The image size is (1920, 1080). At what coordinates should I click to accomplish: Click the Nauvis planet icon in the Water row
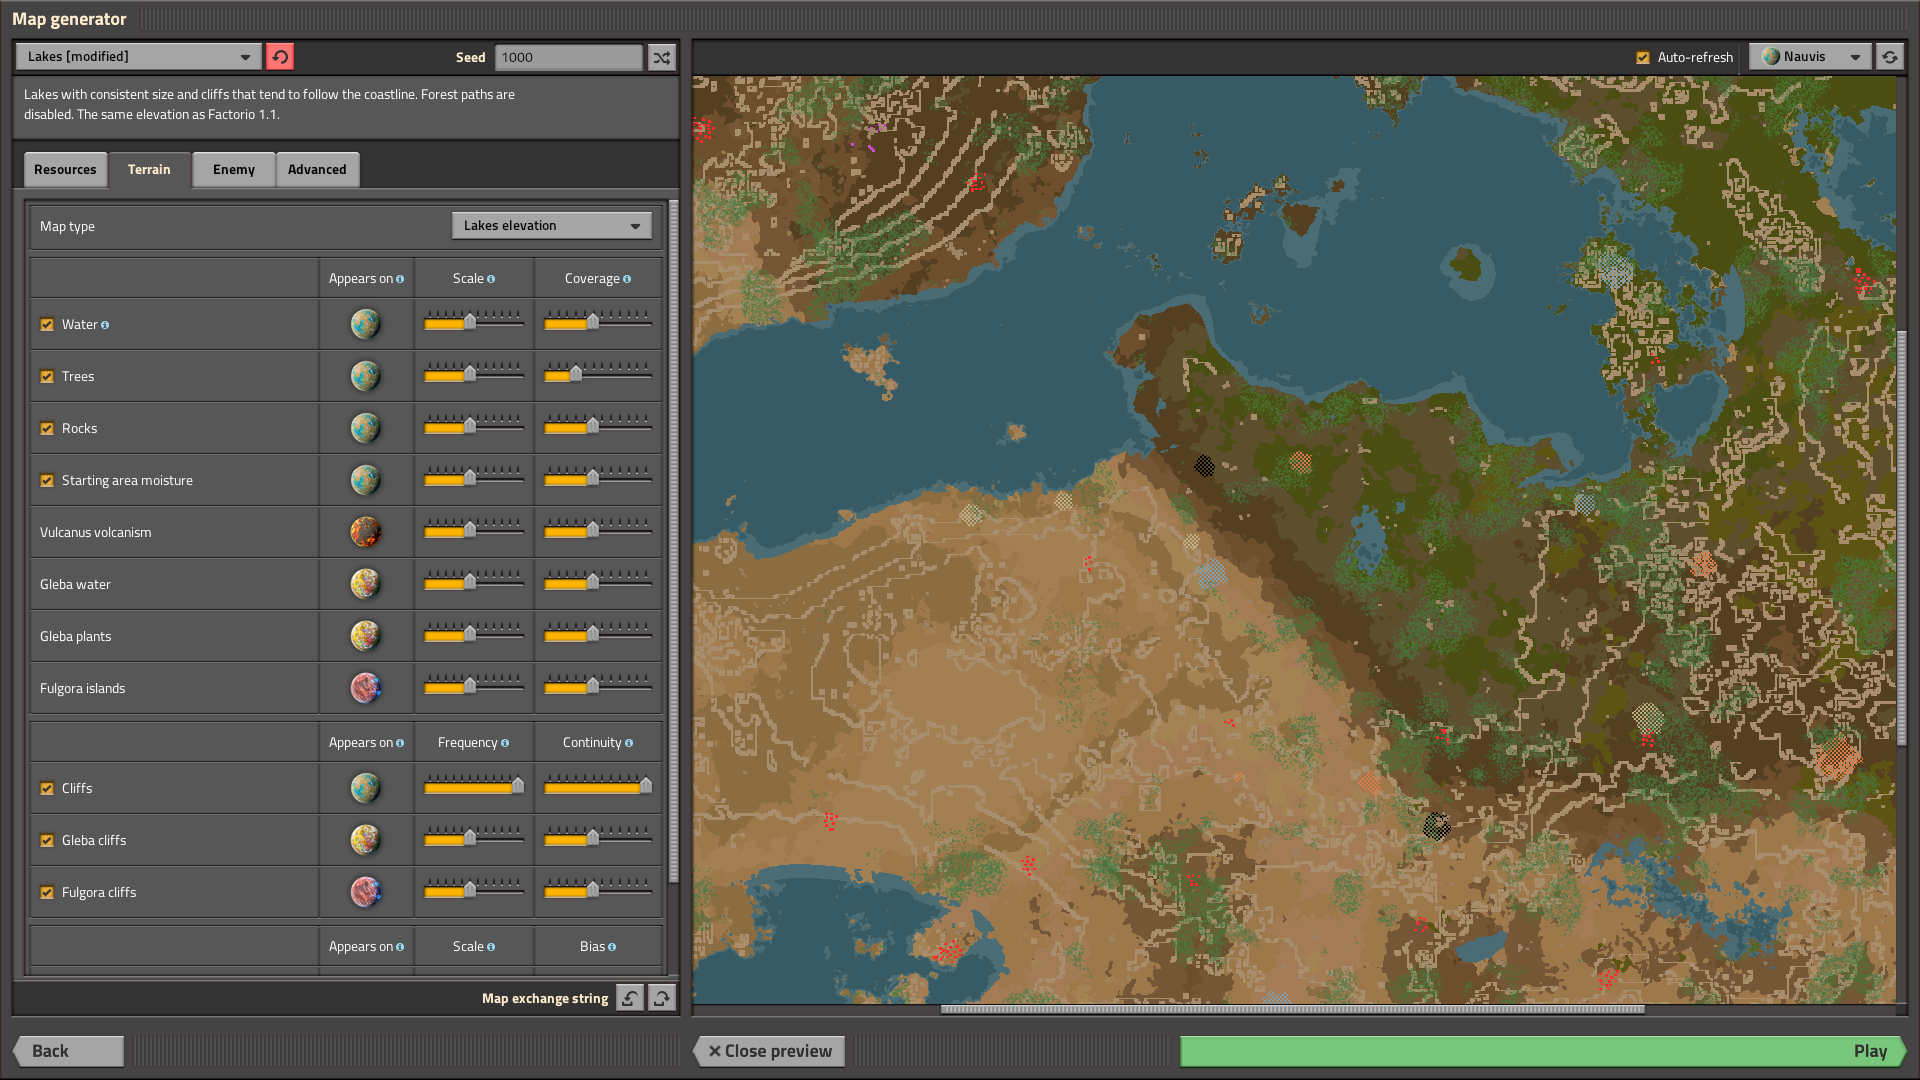366,324
